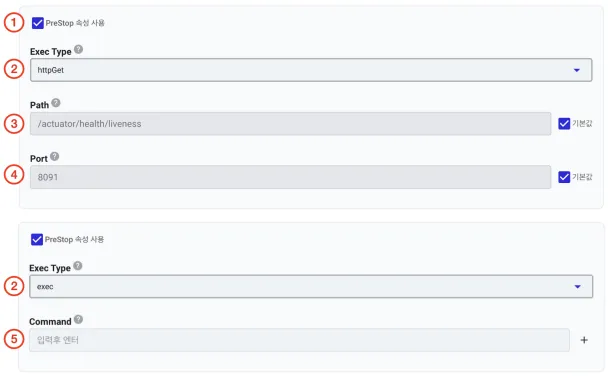Uncheck the second PreStop 속성 사용 checkbox
608x377 pixels.
click(37, 239)
